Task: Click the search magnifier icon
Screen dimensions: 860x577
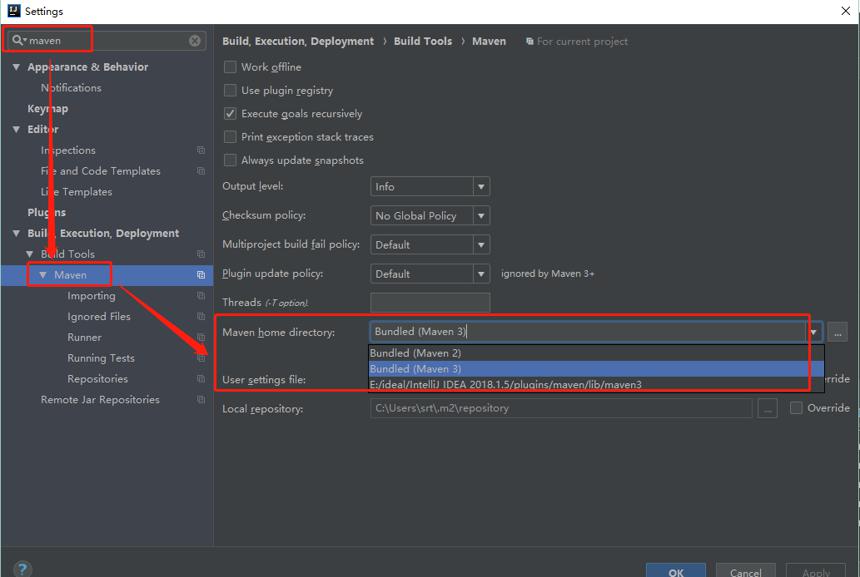Action: (x=18, y=40)
